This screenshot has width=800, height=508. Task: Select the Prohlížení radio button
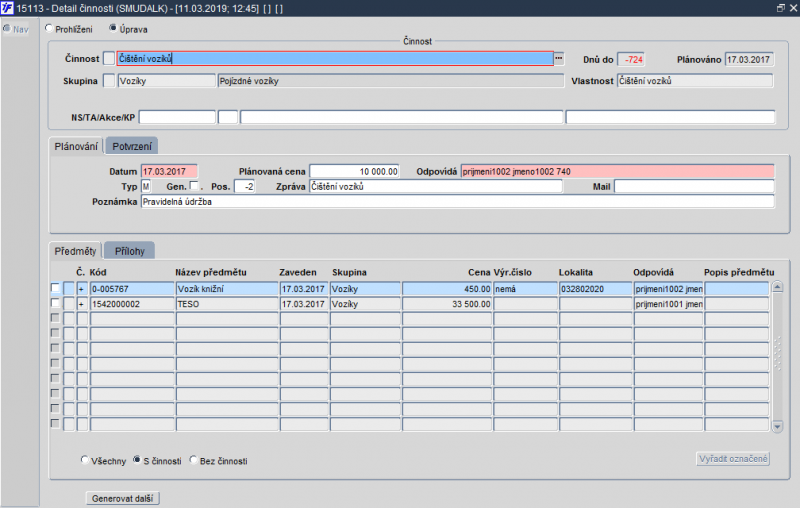coord(49,29)
